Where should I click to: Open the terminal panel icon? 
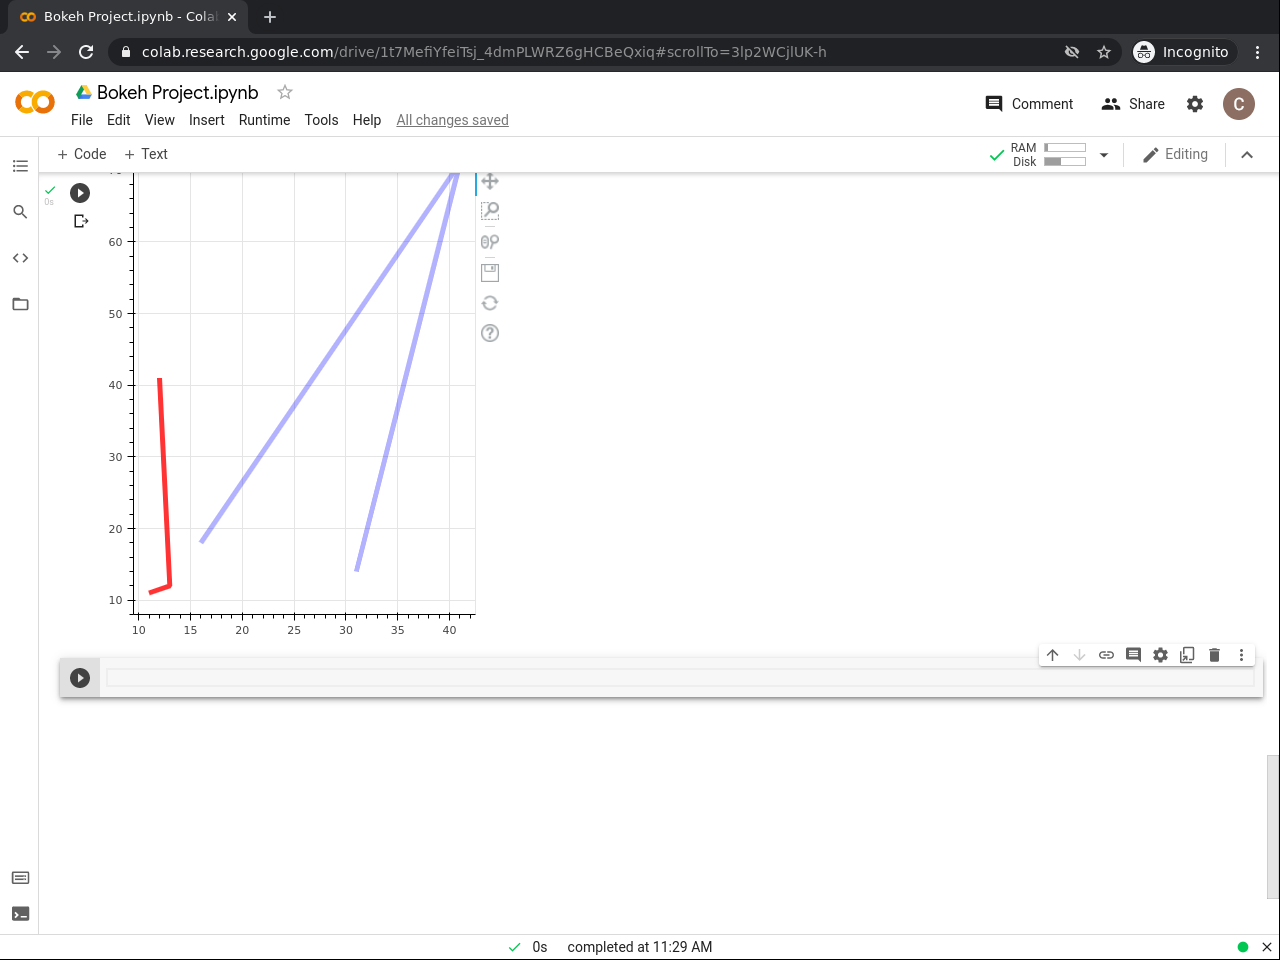pyautogui.click(x=20, y=914)
